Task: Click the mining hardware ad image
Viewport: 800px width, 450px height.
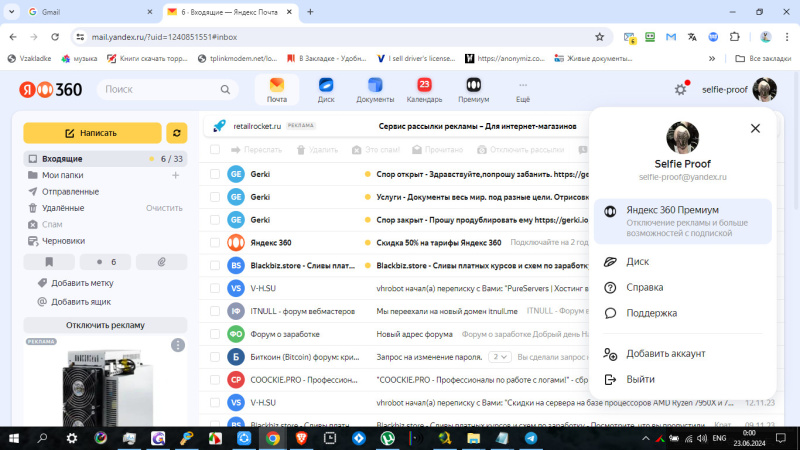Action: (x=106, y=388)
